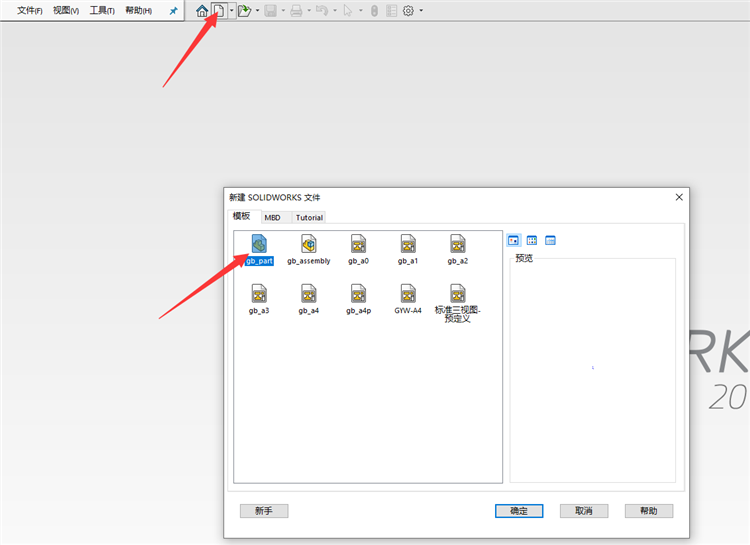750x545 pixels.
Task: Select the GYW-A4 drawing template
Action: click(x=408, y=299)
